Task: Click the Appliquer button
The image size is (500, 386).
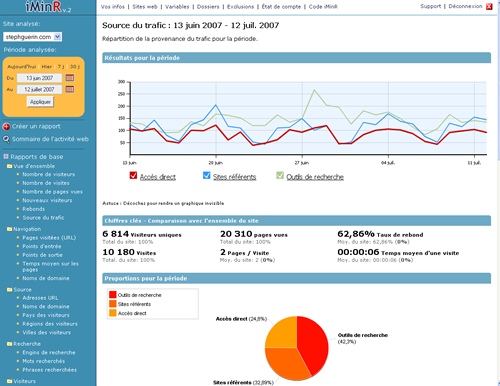Action: click(x=40, y=102)
